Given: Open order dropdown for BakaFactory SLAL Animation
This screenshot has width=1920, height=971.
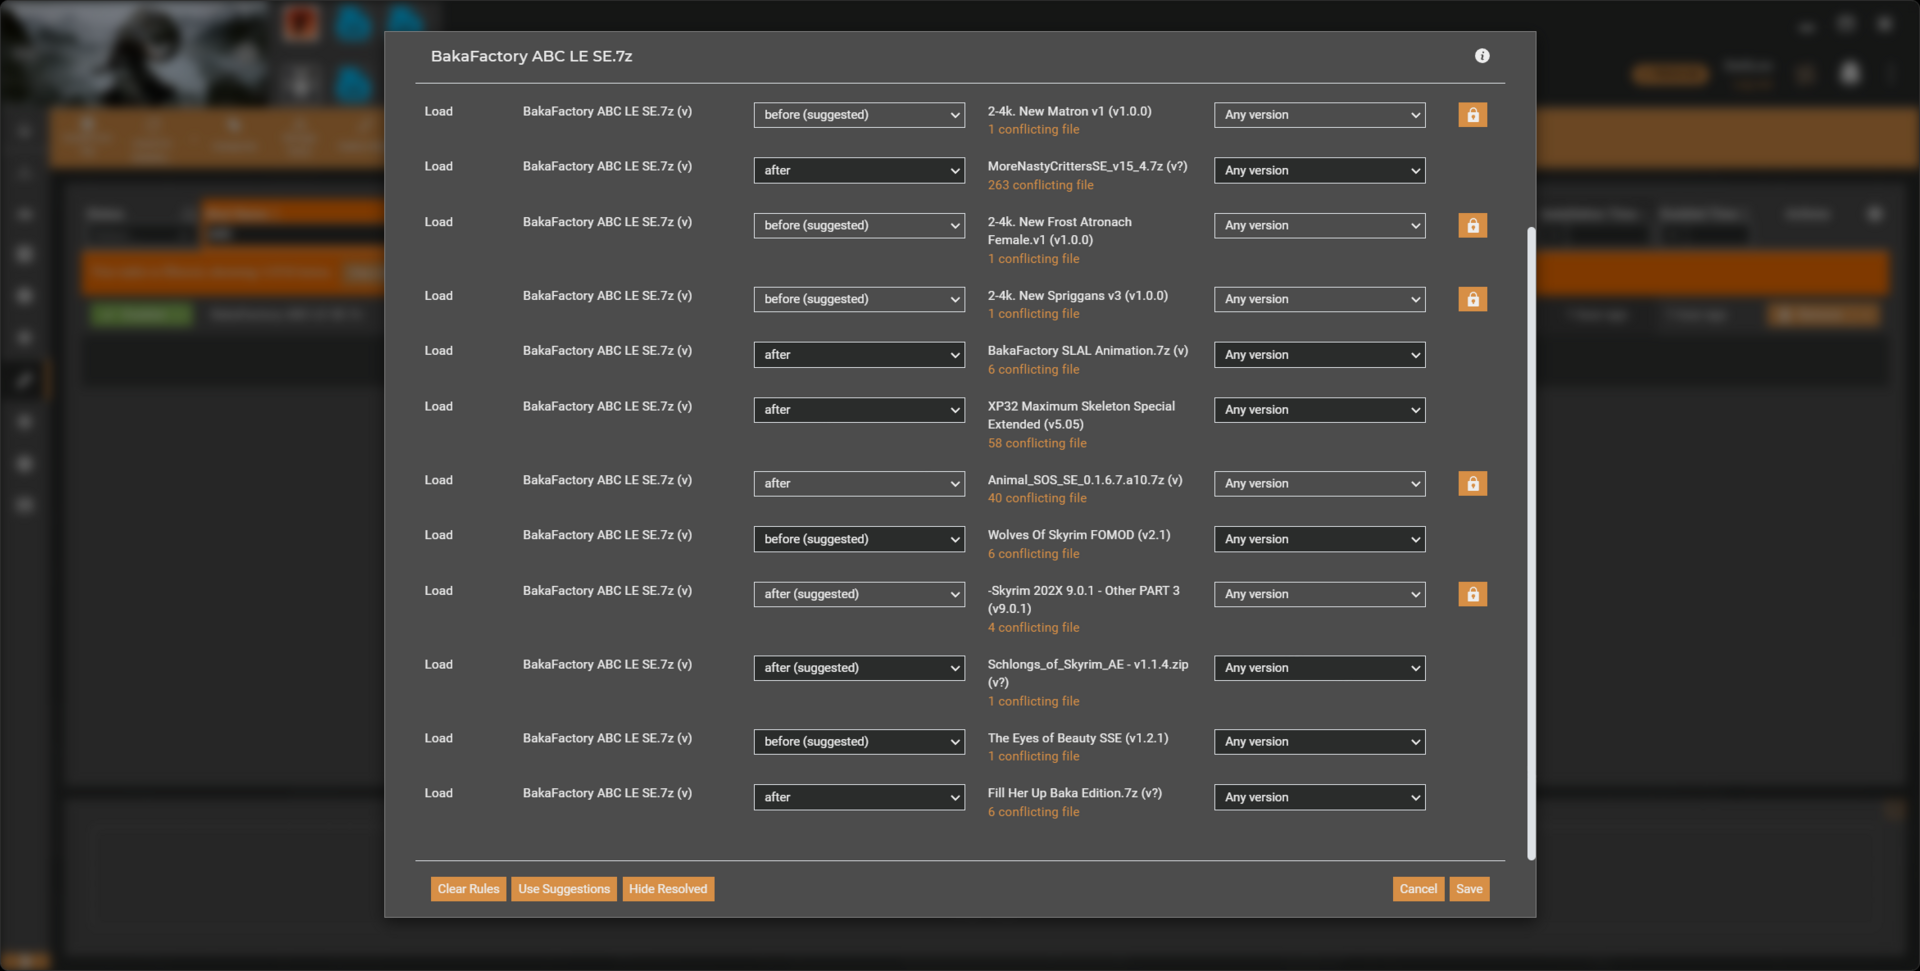Looking at the screenshot, I should (859, 355).
